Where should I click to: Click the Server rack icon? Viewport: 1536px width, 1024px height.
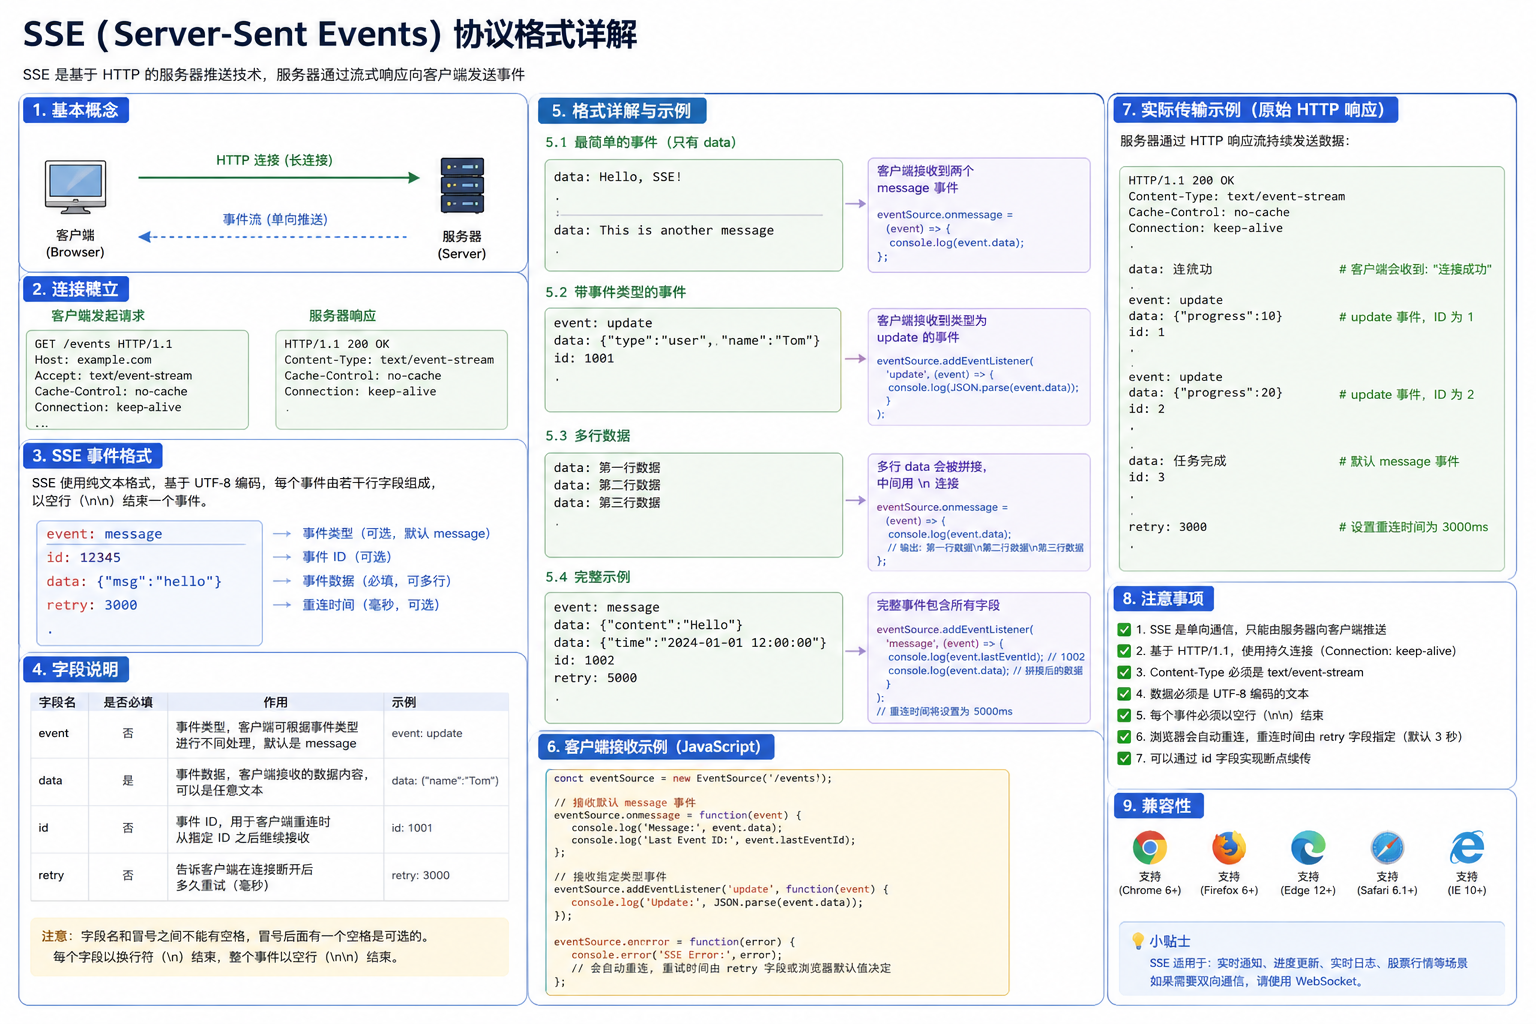coord(462,186)
